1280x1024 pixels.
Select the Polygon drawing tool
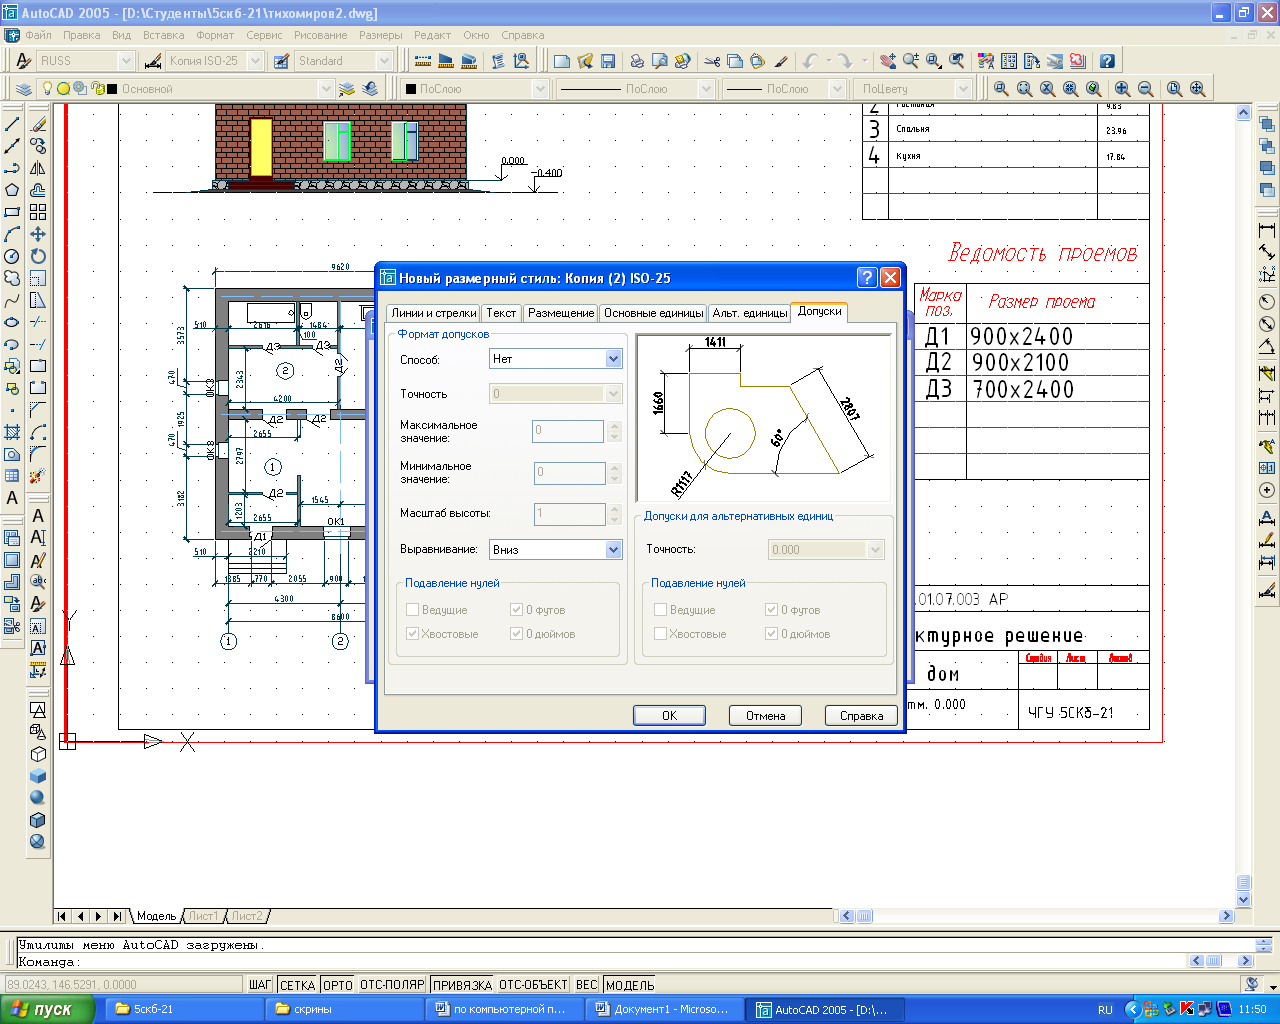click(x=13, y=190)
